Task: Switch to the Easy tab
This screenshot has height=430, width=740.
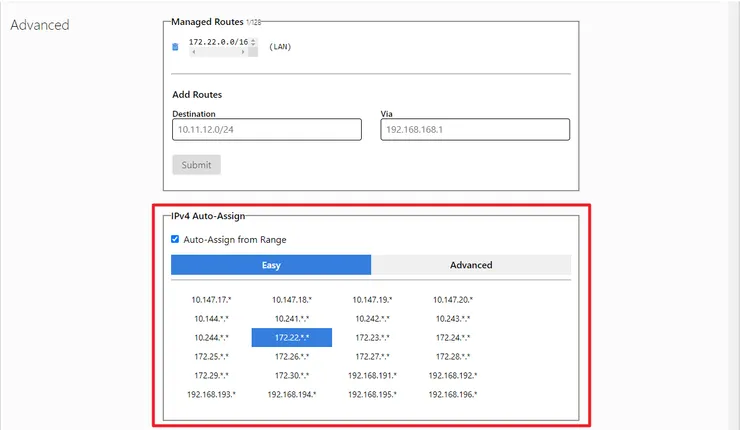Action: coord(271,265)
